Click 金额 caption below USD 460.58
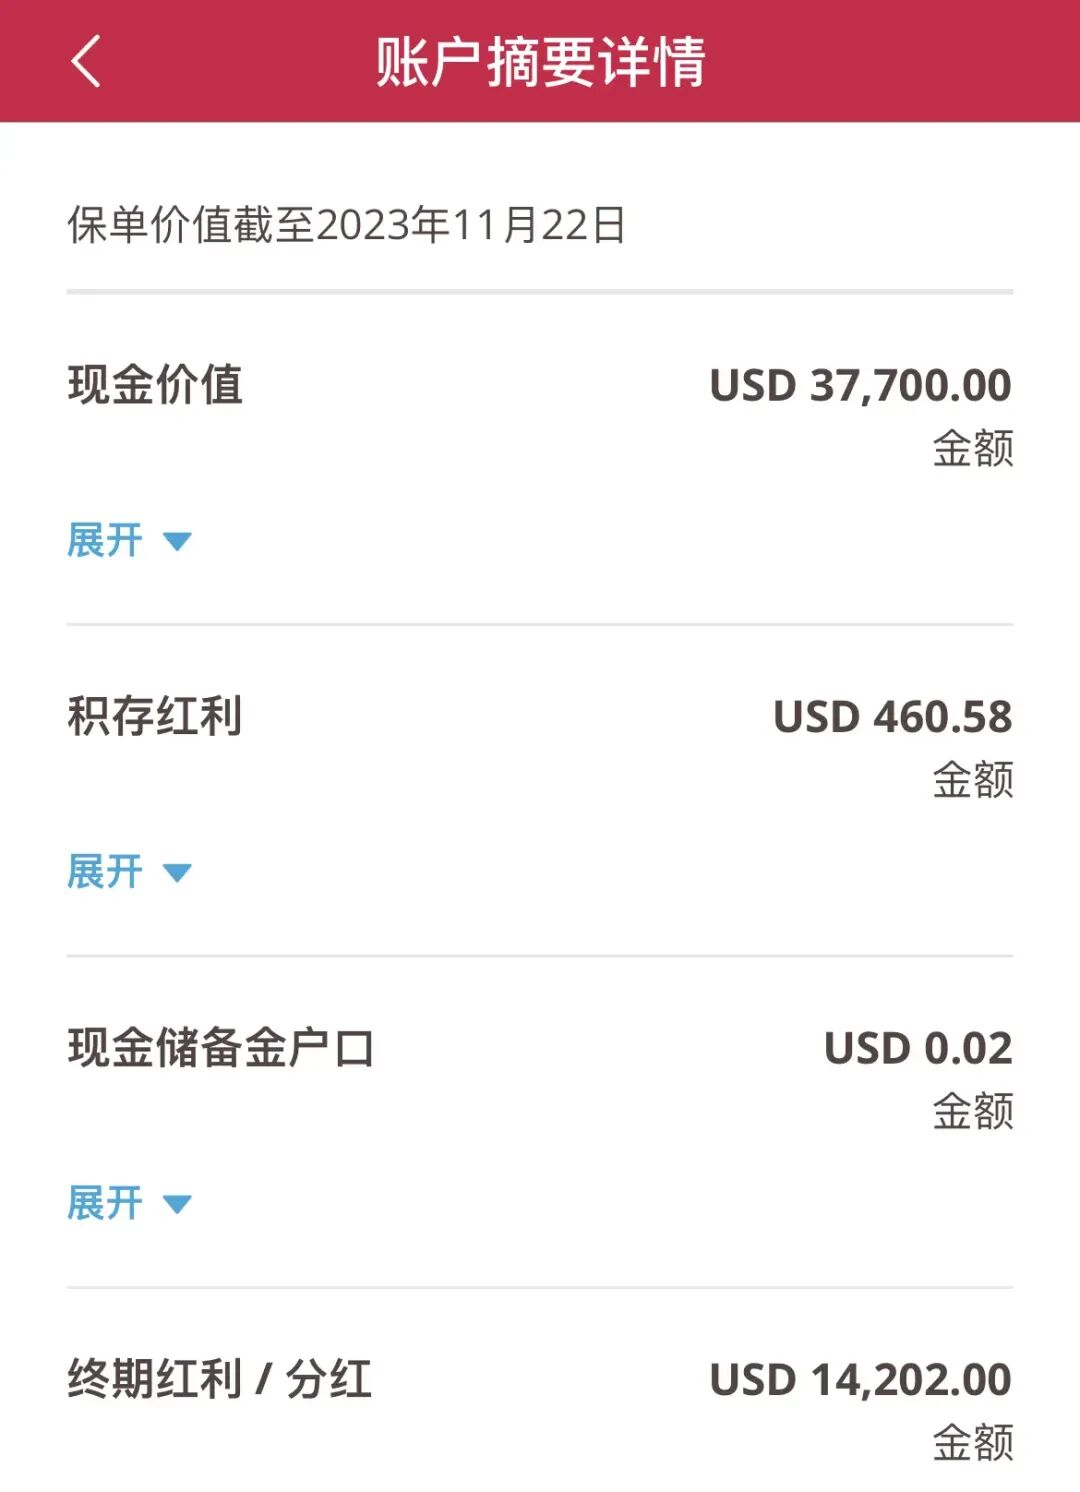The width and height of the screenshot is (1080, 1492). pyautogui.click(x=972, y=780)
